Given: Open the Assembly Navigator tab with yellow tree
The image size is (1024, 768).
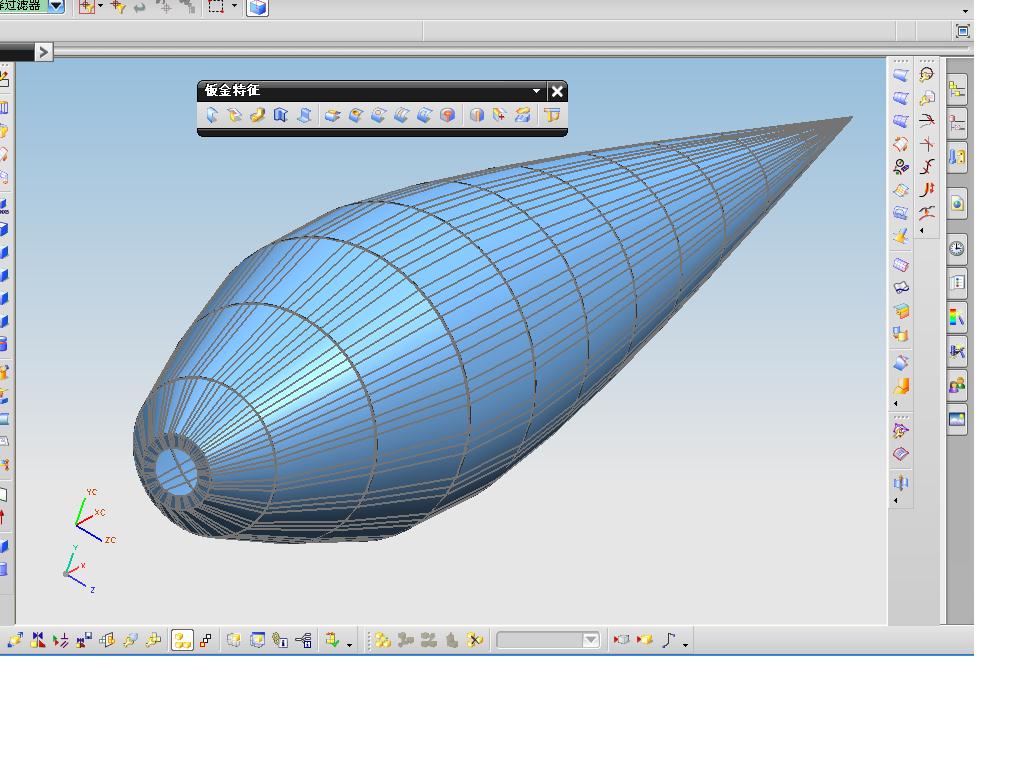Looking at the screenshot, I should pos(957,89).
